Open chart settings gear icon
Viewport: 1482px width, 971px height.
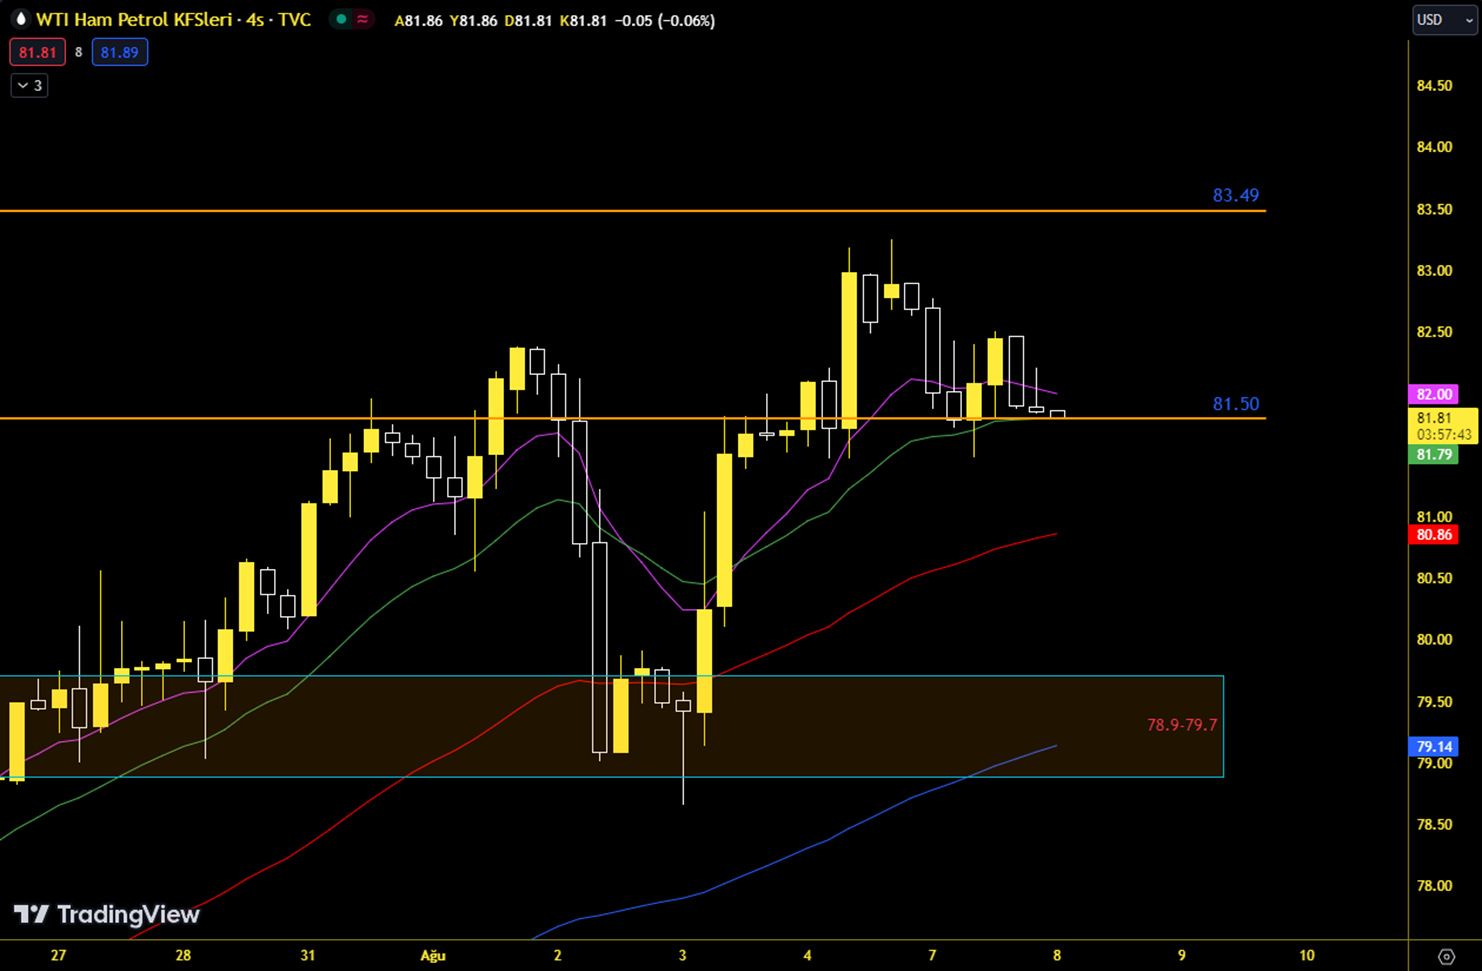coord(1446,956)
